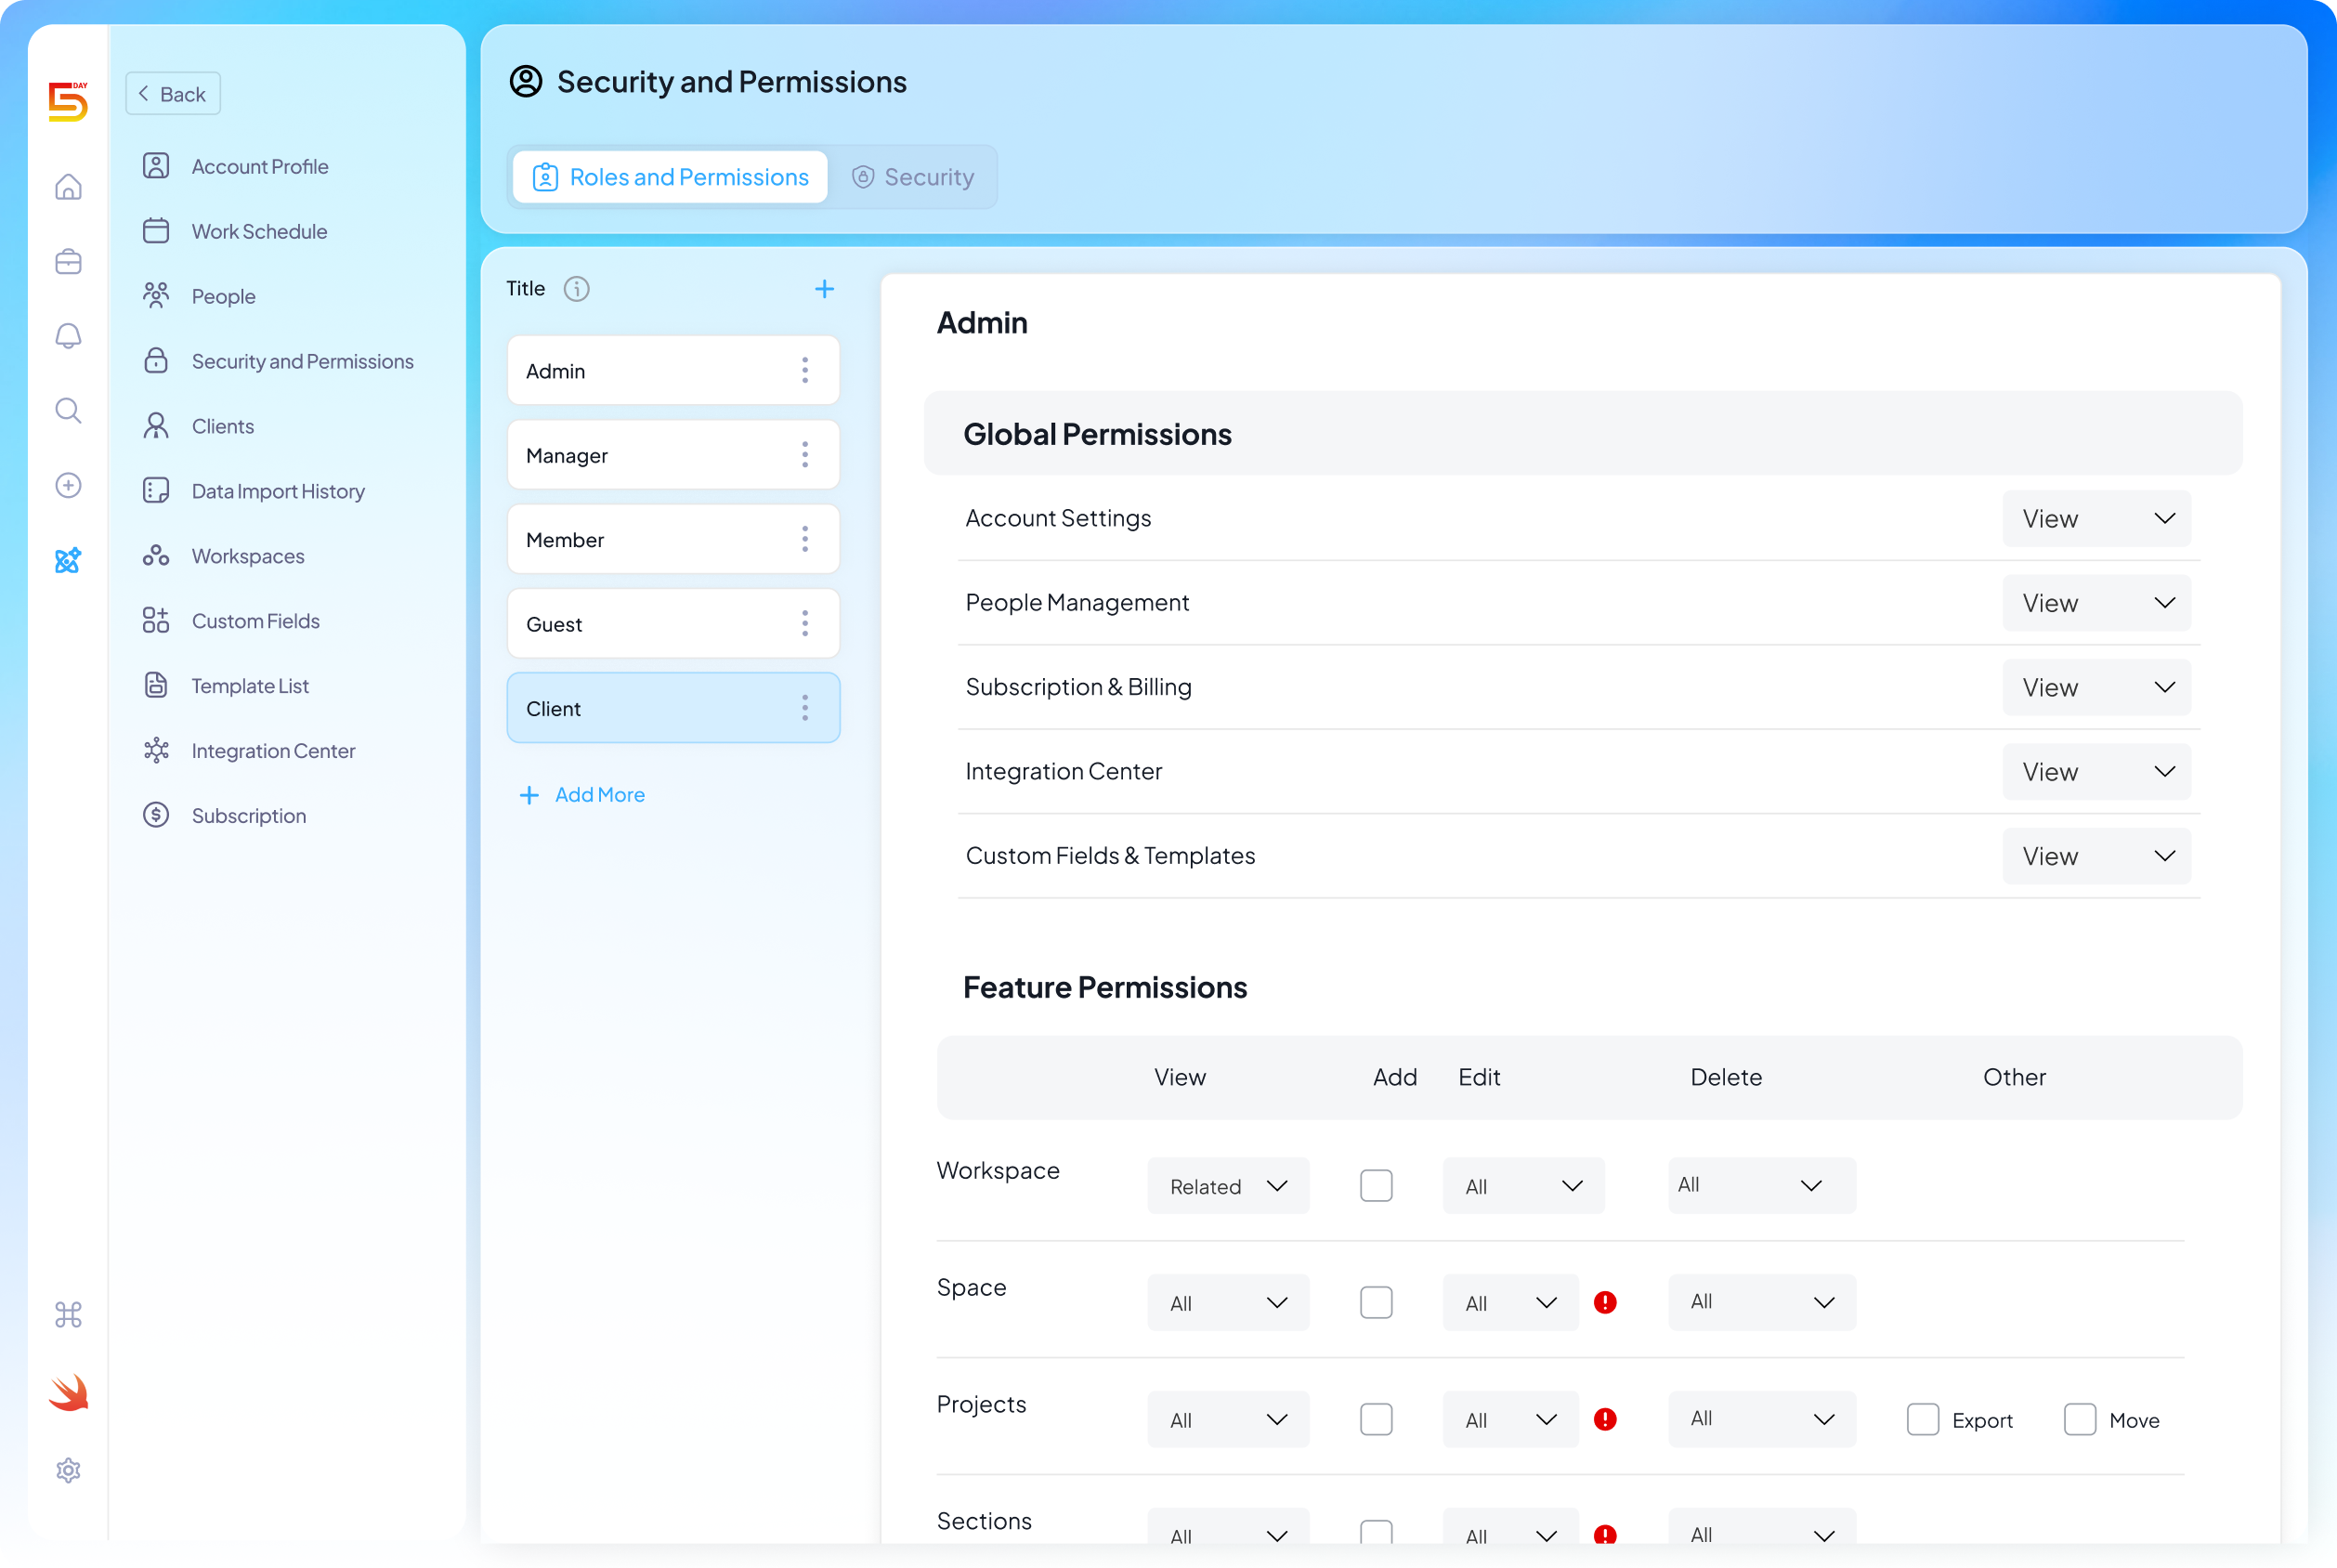Open the Delete dropdown for Space
Screen dimensions: 2337x1568
[x=1761, y=1301]
